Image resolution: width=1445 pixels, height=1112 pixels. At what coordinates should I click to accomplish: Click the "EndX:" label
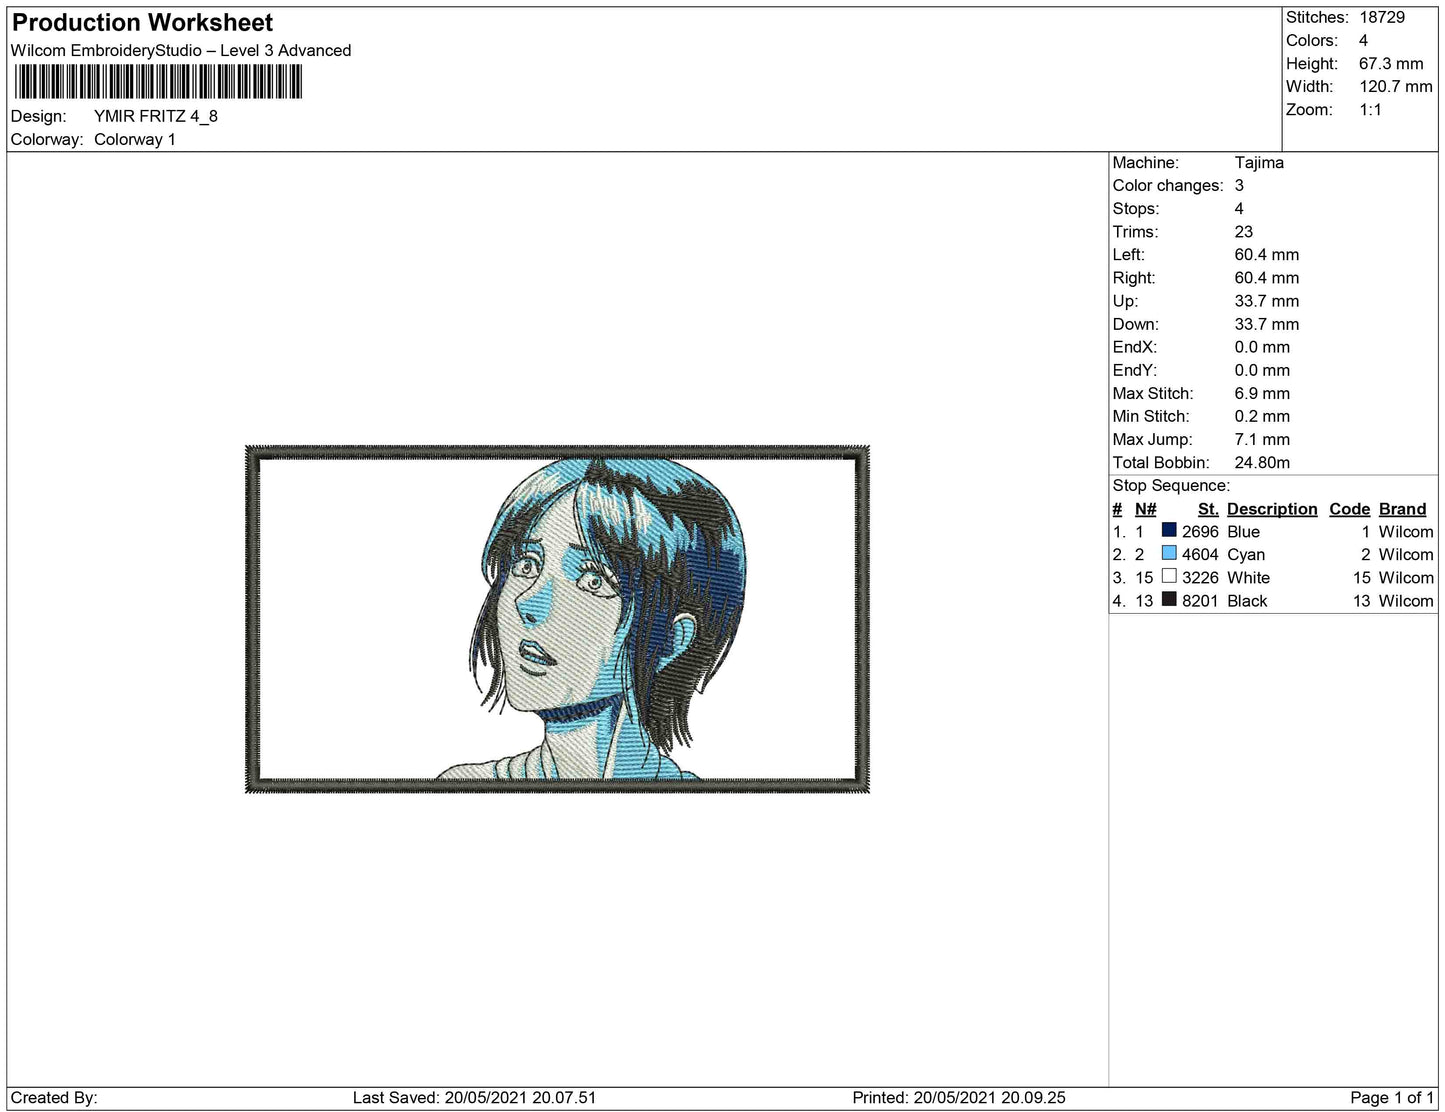click(1135, 346)
